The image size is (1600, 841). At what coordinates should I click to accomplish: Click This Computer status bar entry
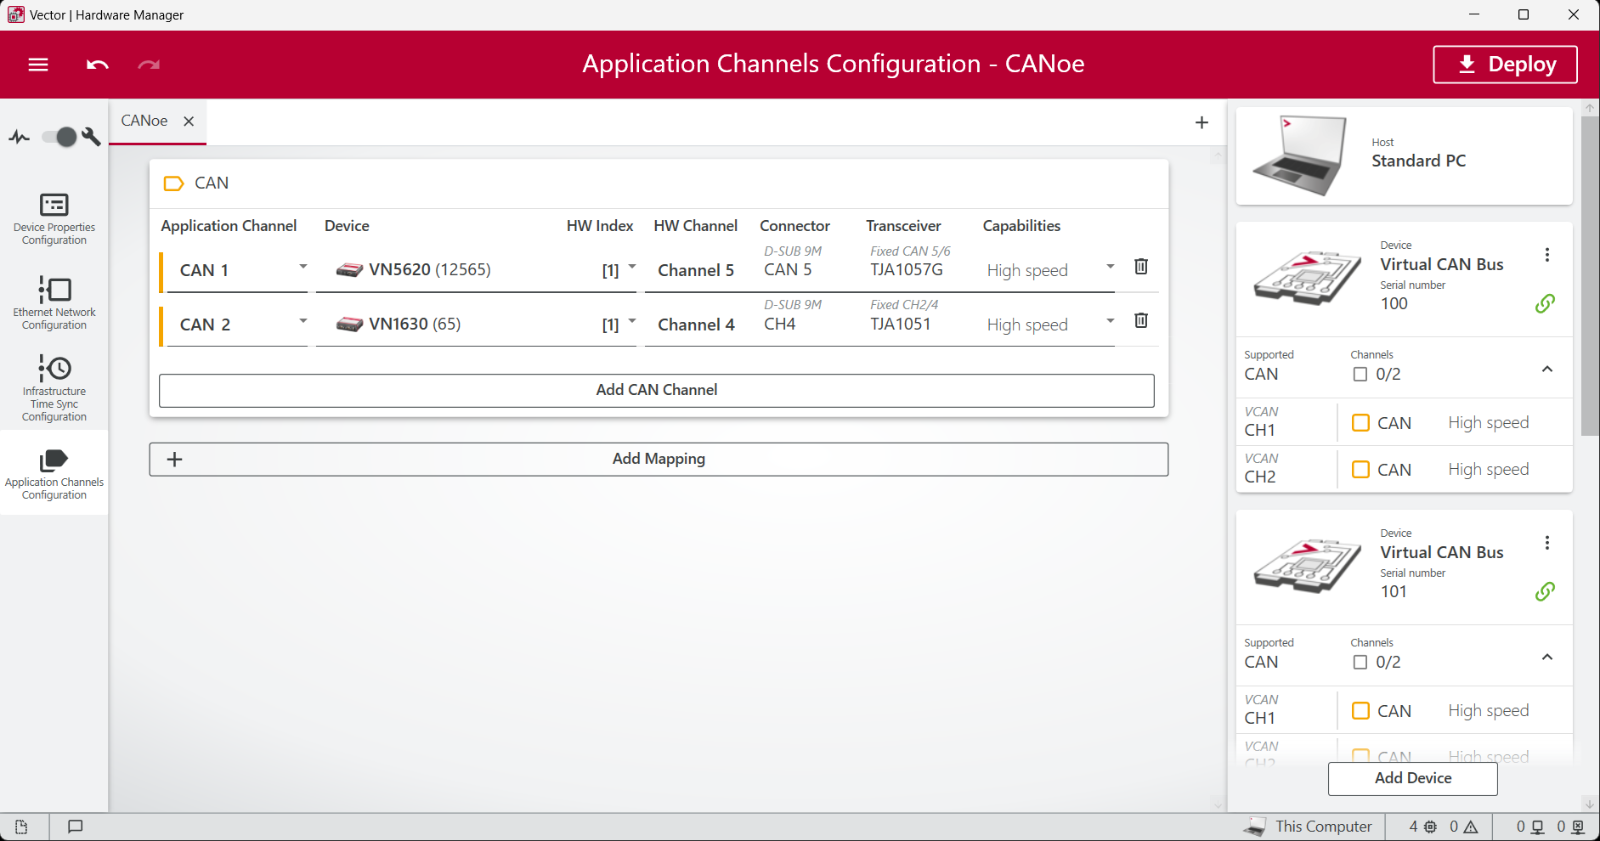(1308, 827)
